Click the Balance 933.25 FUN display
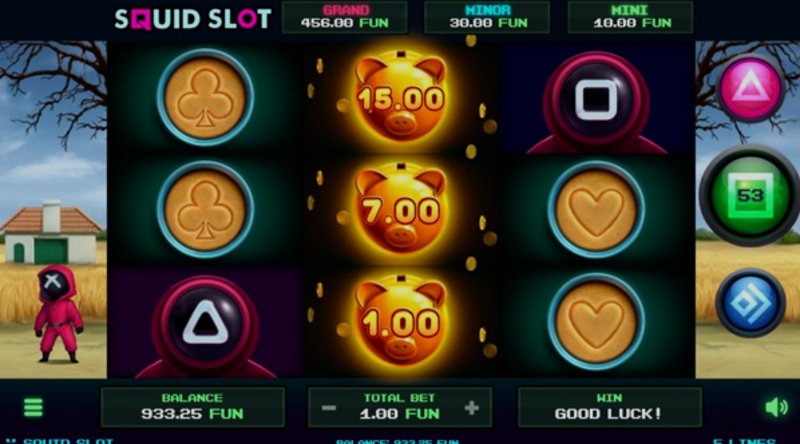The height and width of the screenshot is (444, 800). (x=193, y=407)
